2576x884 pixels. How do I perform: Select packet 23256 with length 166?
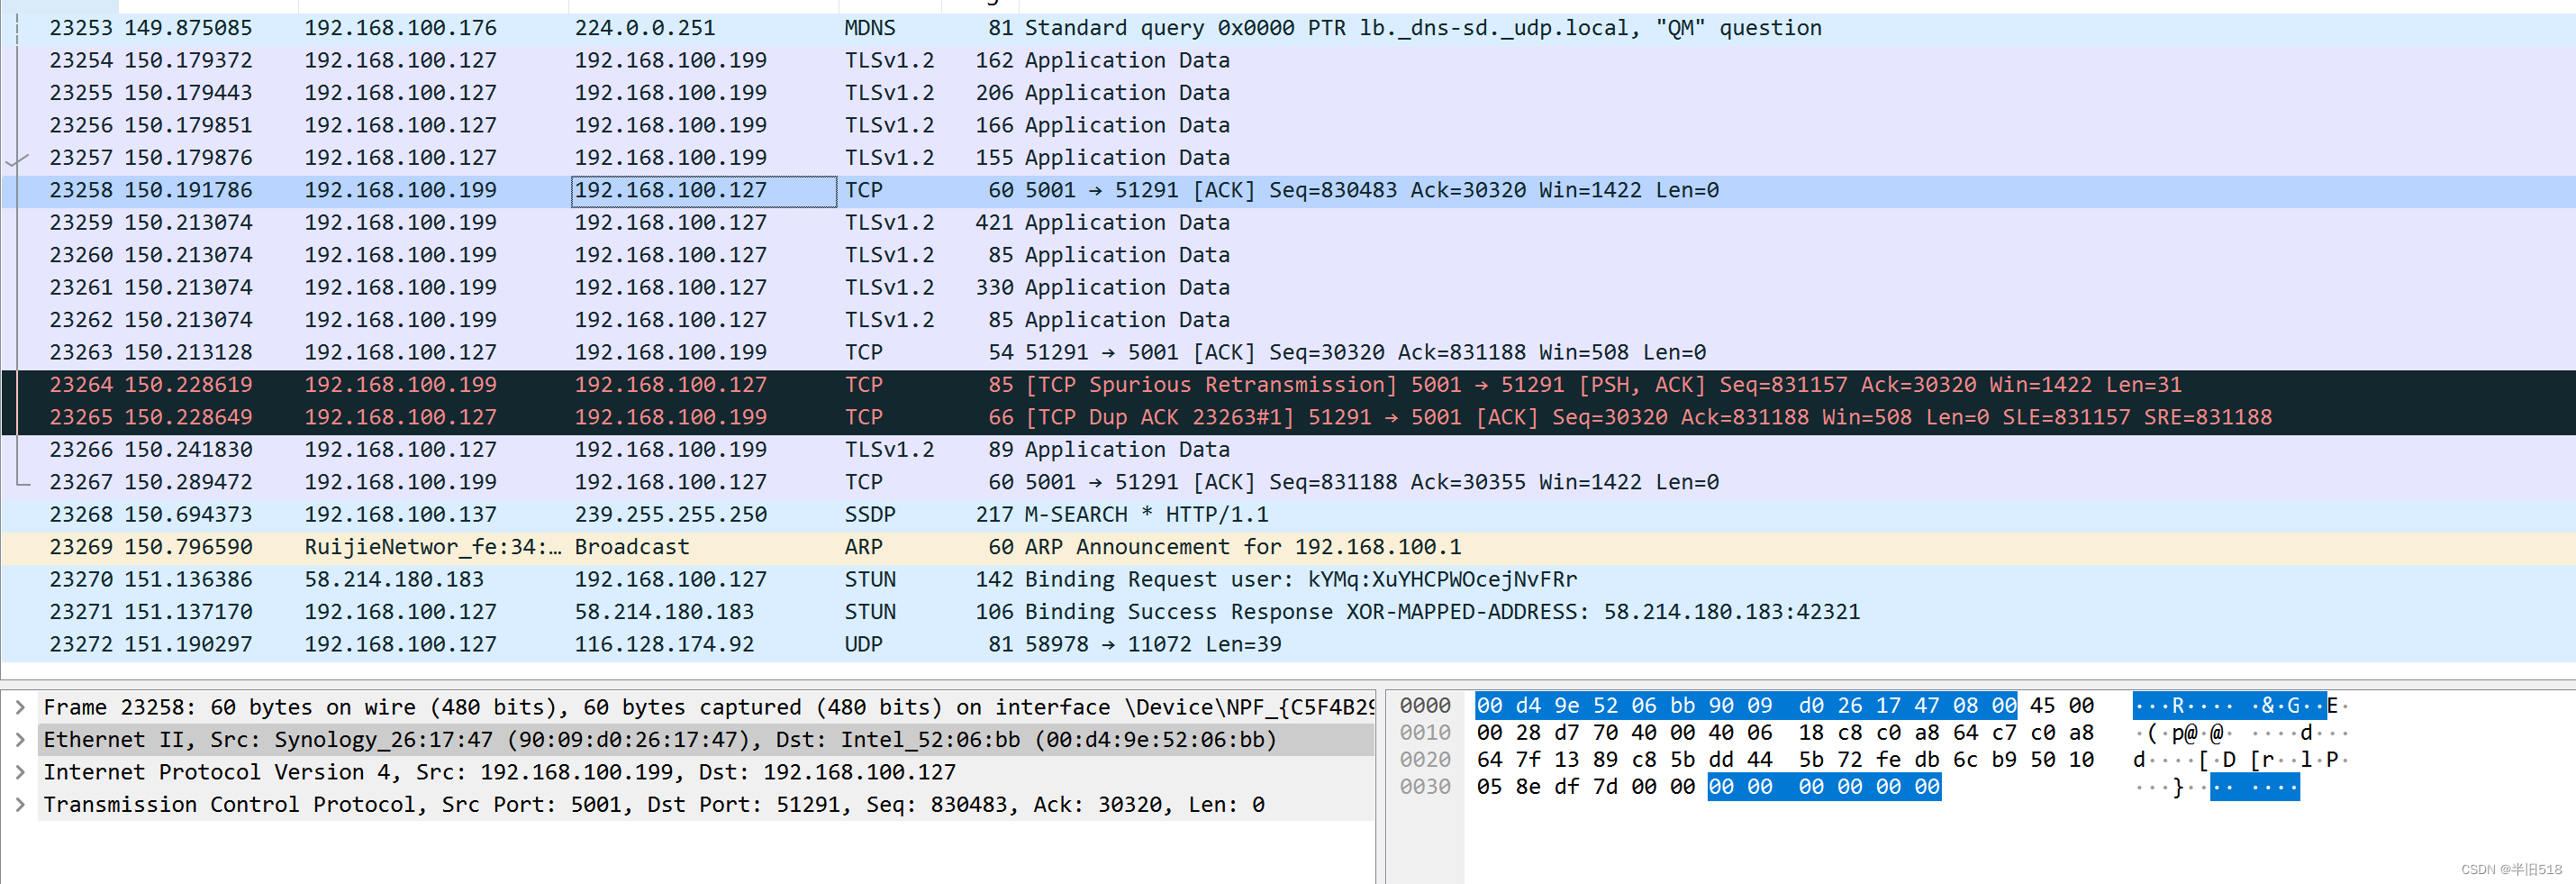(1288, 125)
